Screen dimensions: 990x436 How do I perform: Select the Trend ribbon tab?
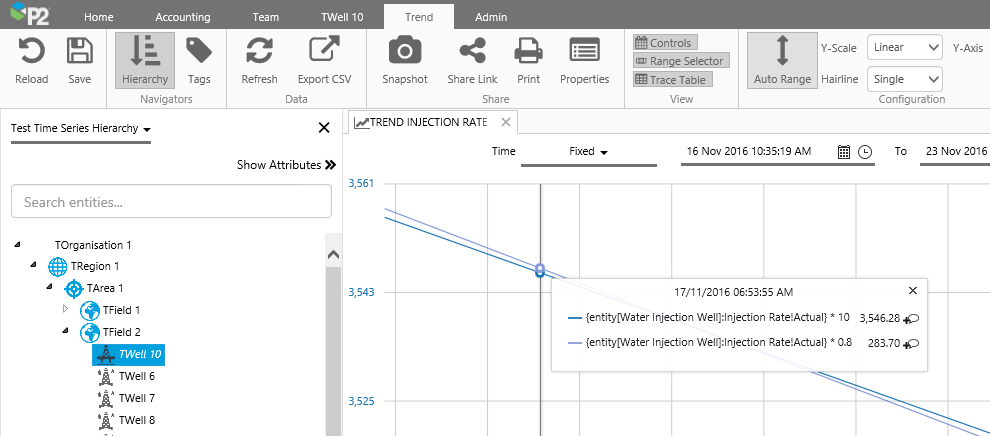[x=419, y=17]
